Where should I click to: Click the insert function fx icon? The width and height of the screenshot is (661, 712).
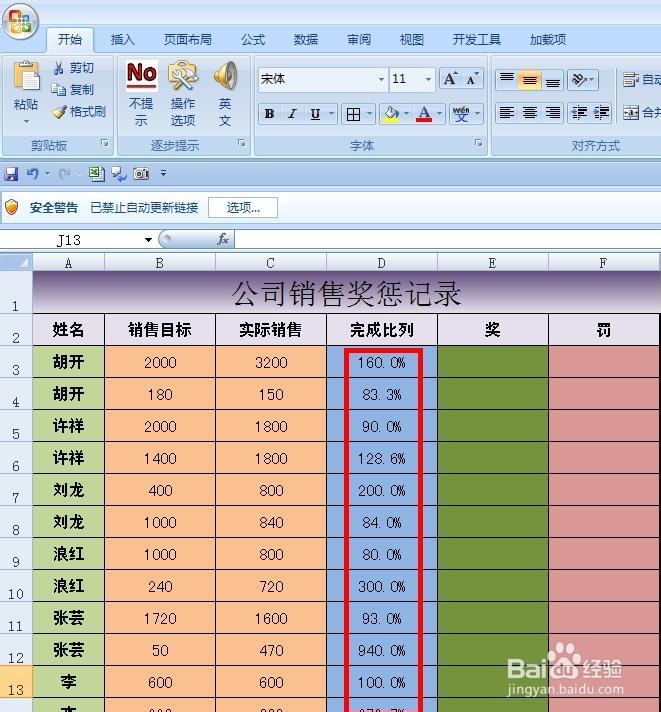pyautogui.click(x=222, y=239)
